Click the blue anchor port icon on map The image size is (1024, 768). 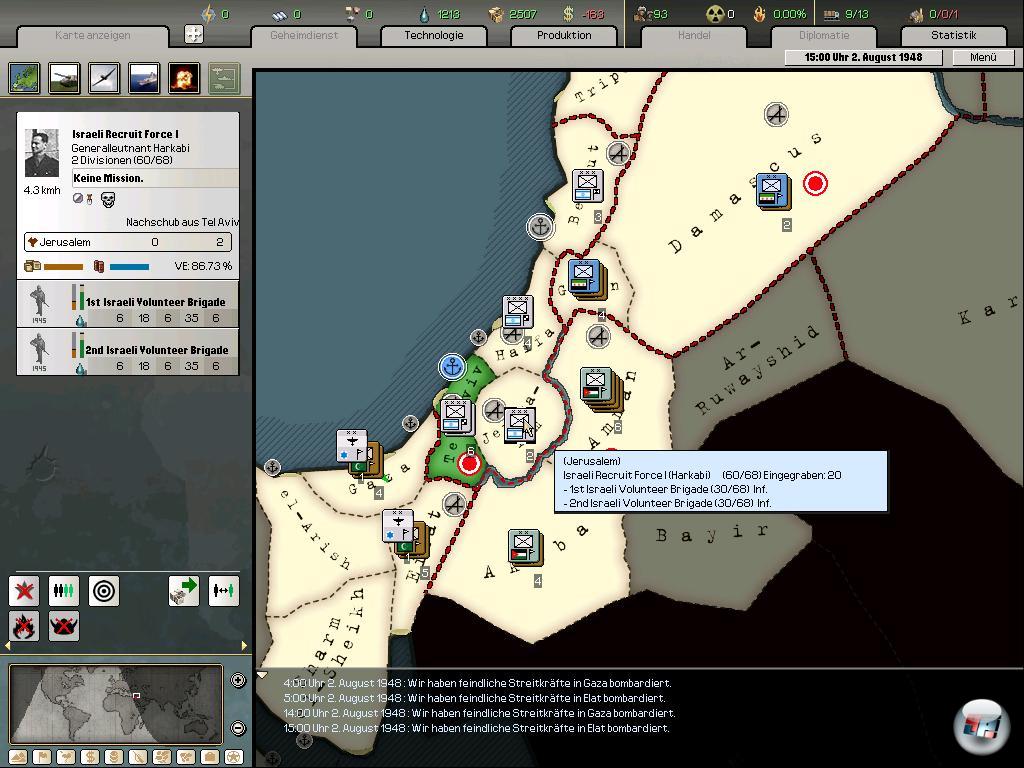point(453,367)
